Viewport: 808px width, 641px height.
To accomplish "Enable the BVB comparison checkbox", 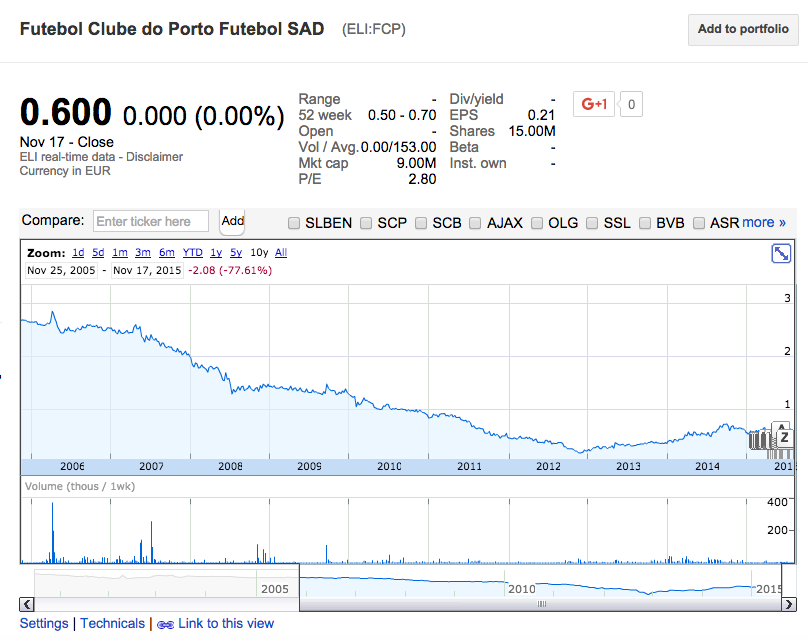I will click(x=645, y=223).
